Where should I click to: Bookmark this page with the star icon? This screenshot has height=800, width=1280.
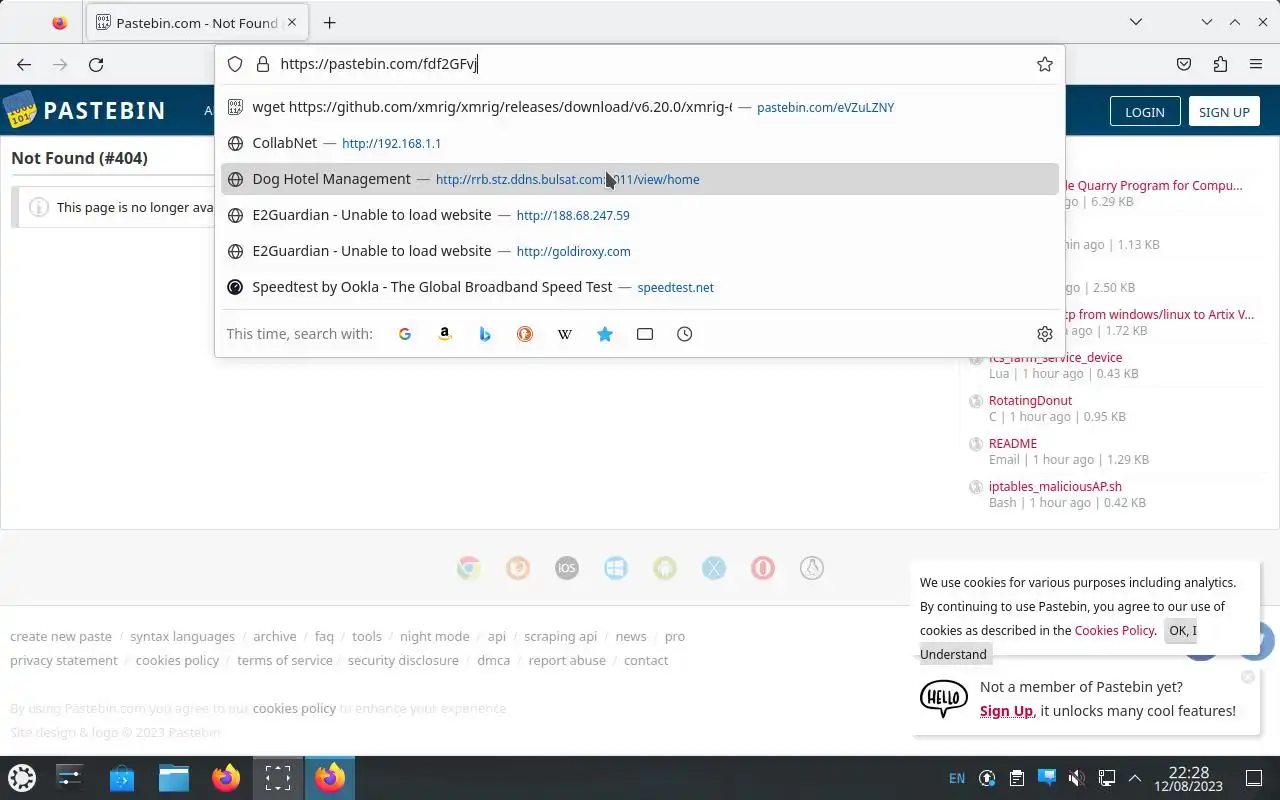(x=1045, y=64)
